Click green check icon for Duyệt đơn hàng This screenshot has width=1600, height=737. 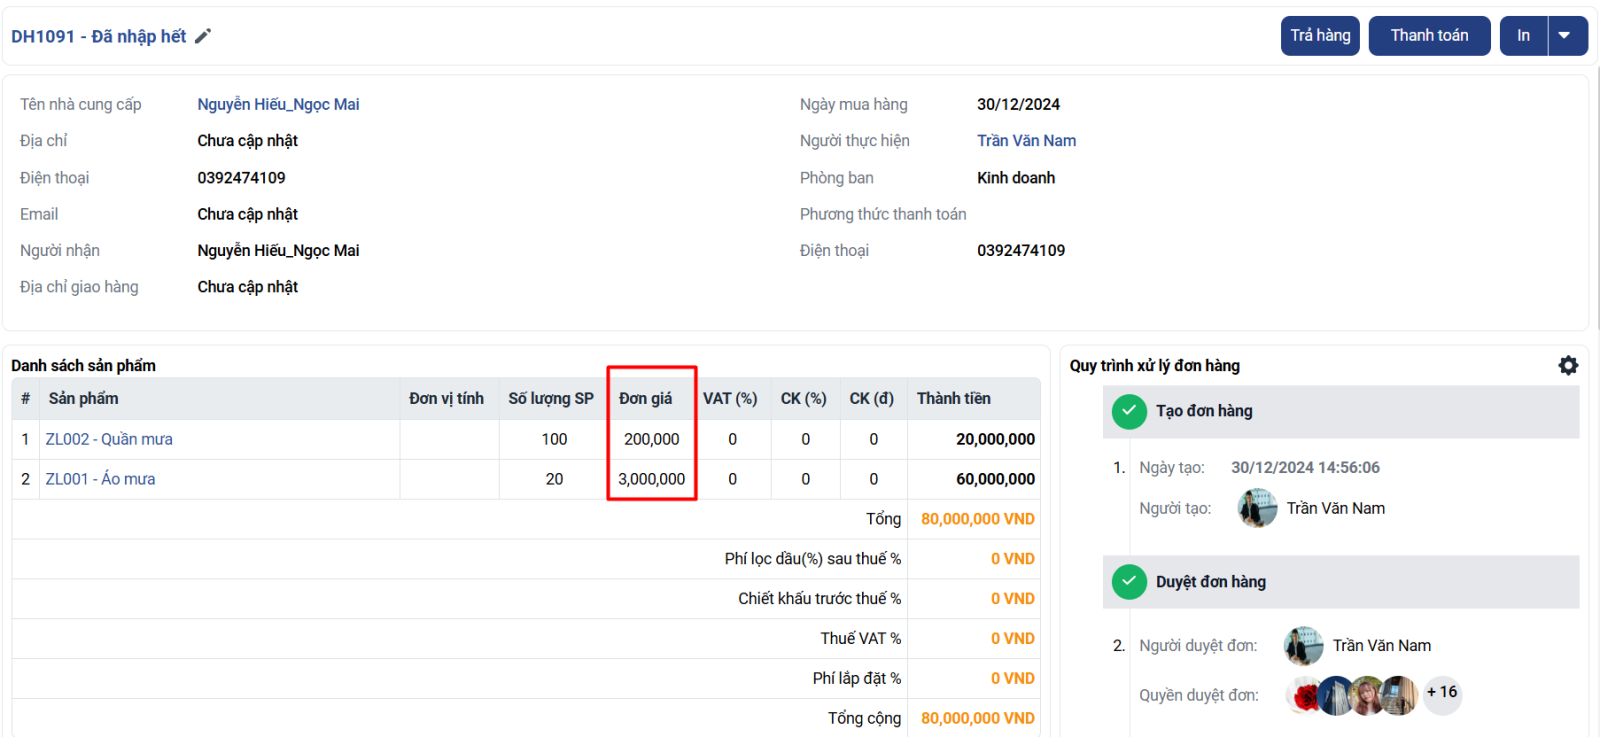1129,582
